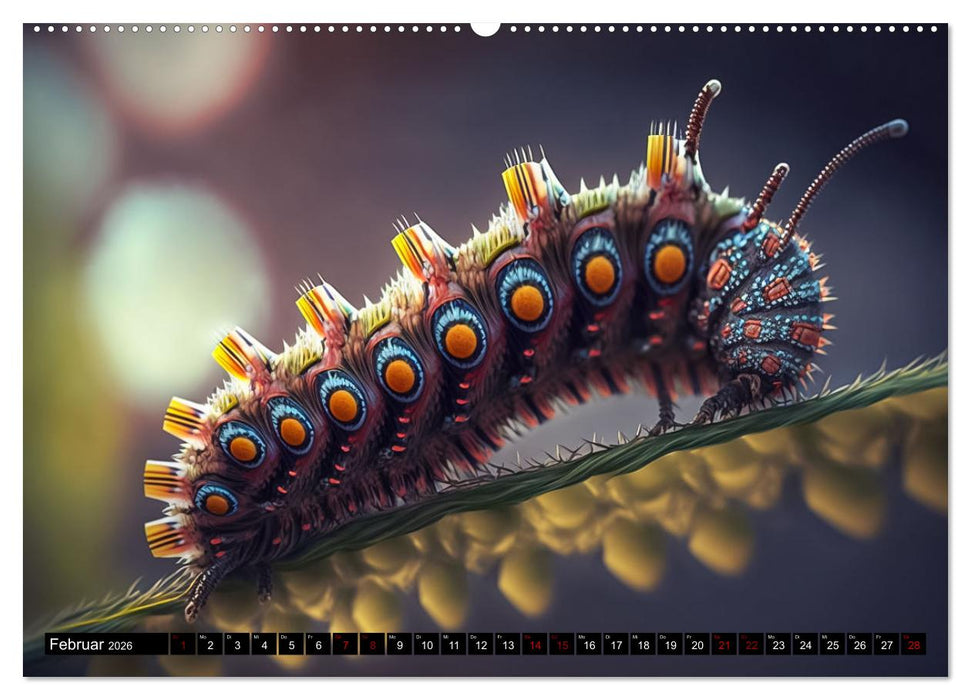Choose day 12 in the calendar row
Image resolution: width=971 pixels, height=700 pixels.
479,645
